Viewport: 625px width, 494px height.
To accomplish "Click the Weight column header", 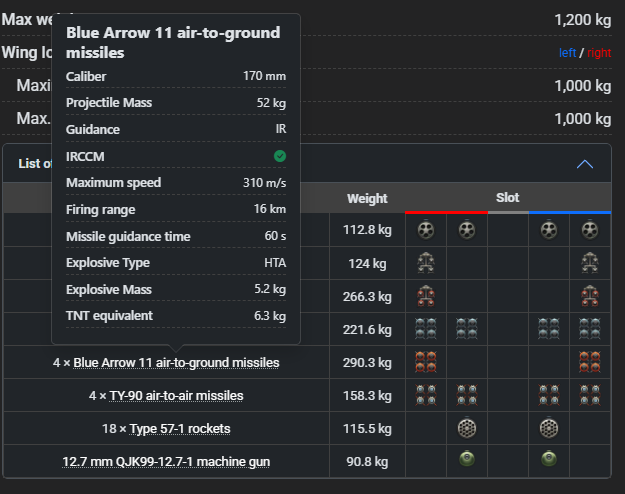I will [x=367, y=198].
